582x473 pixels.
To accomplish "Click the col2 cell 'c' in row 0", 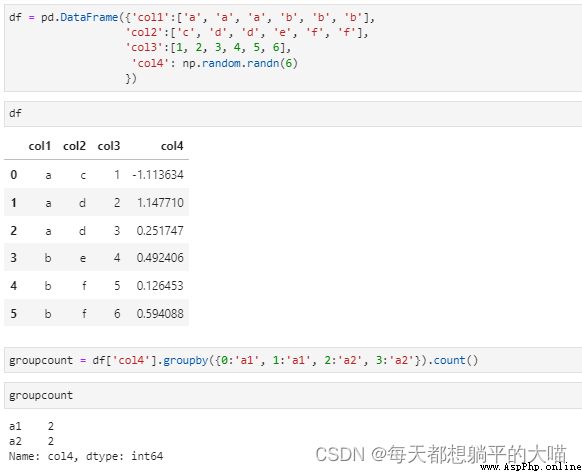I will point(83,175).
